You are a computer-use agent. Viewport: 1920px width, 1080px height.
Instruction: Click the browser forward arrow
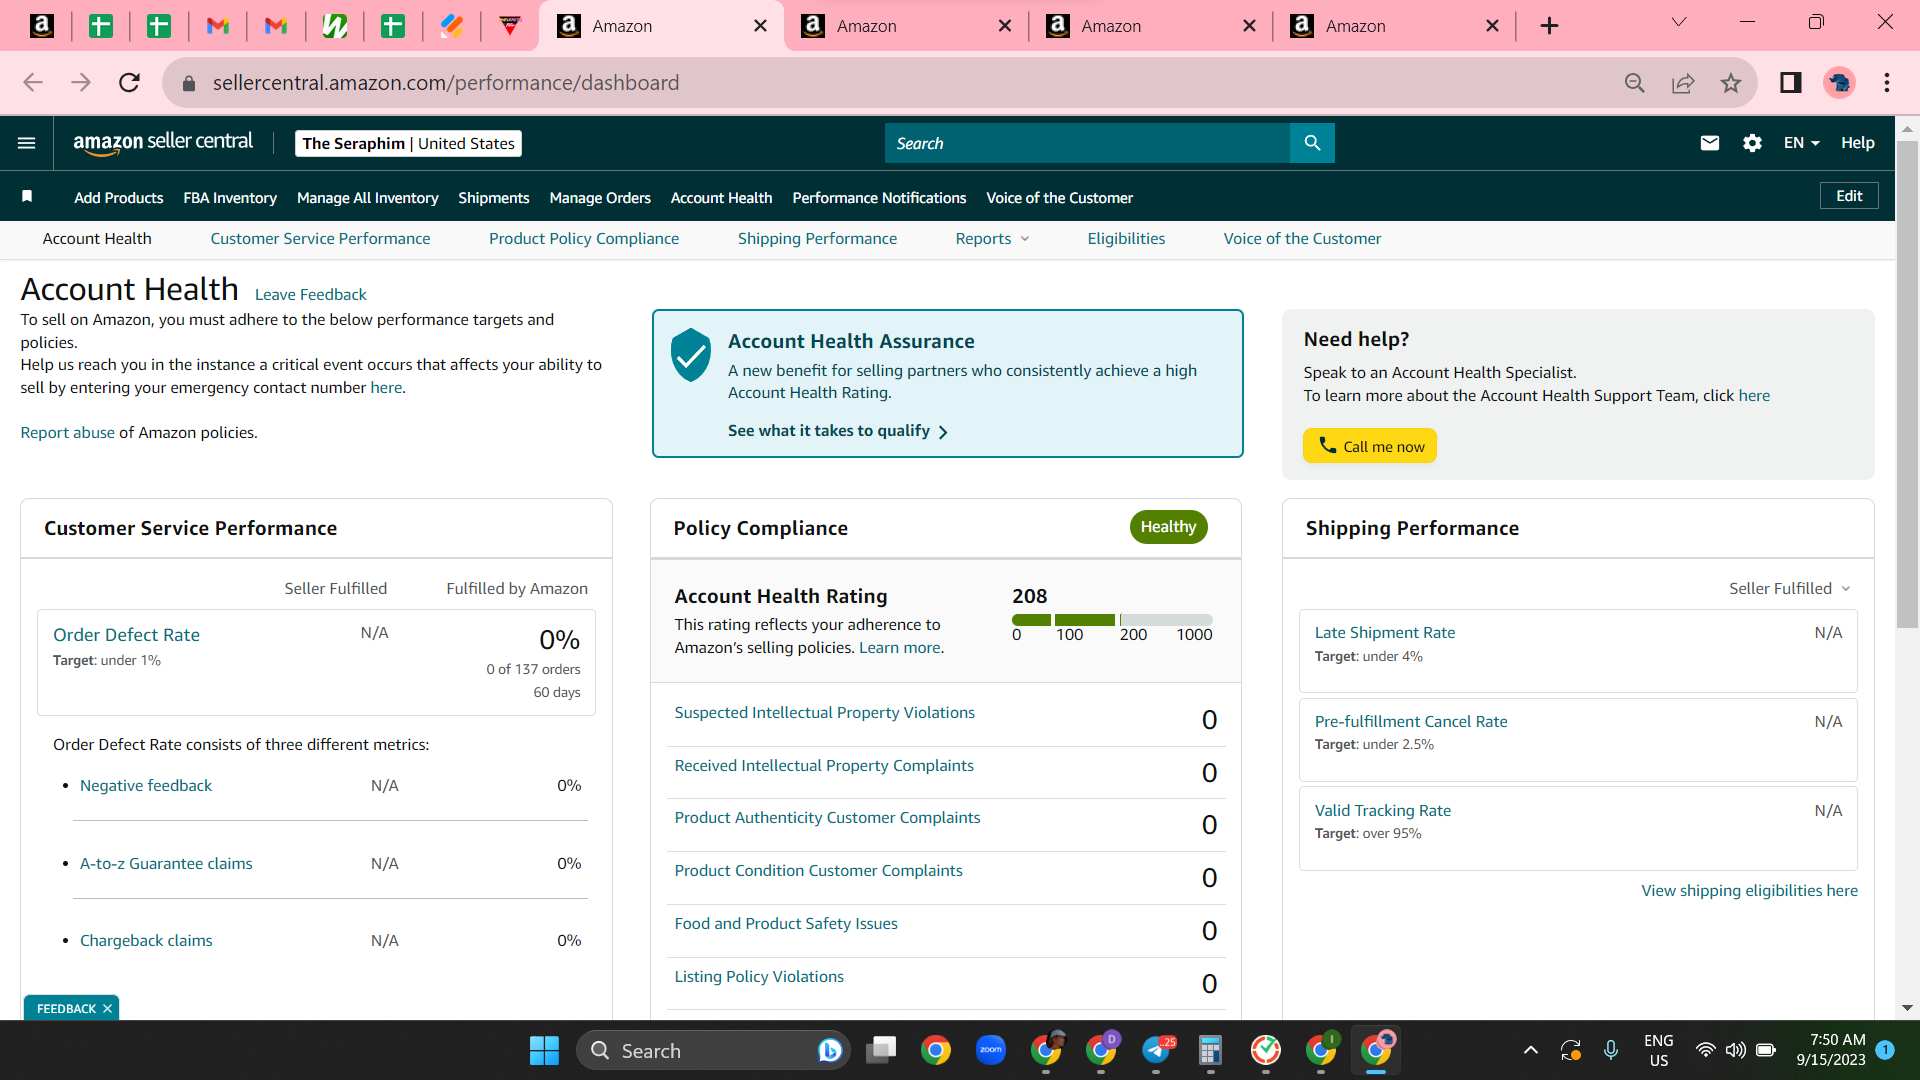(x=81, y=83)
